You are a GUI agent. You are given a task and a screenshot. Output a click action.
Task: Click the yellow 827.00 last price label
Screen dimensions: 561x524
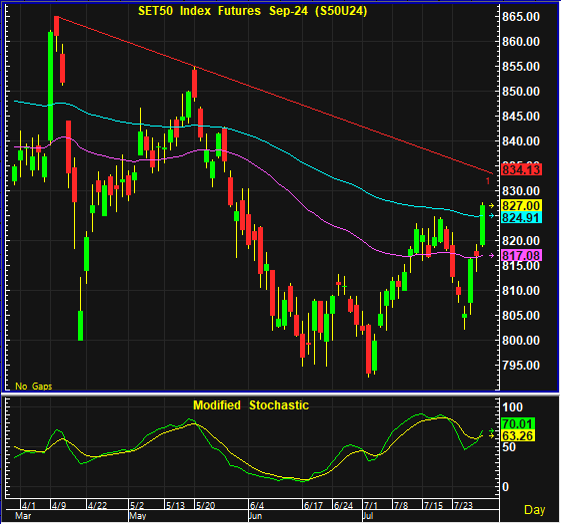tap(522, 206)
